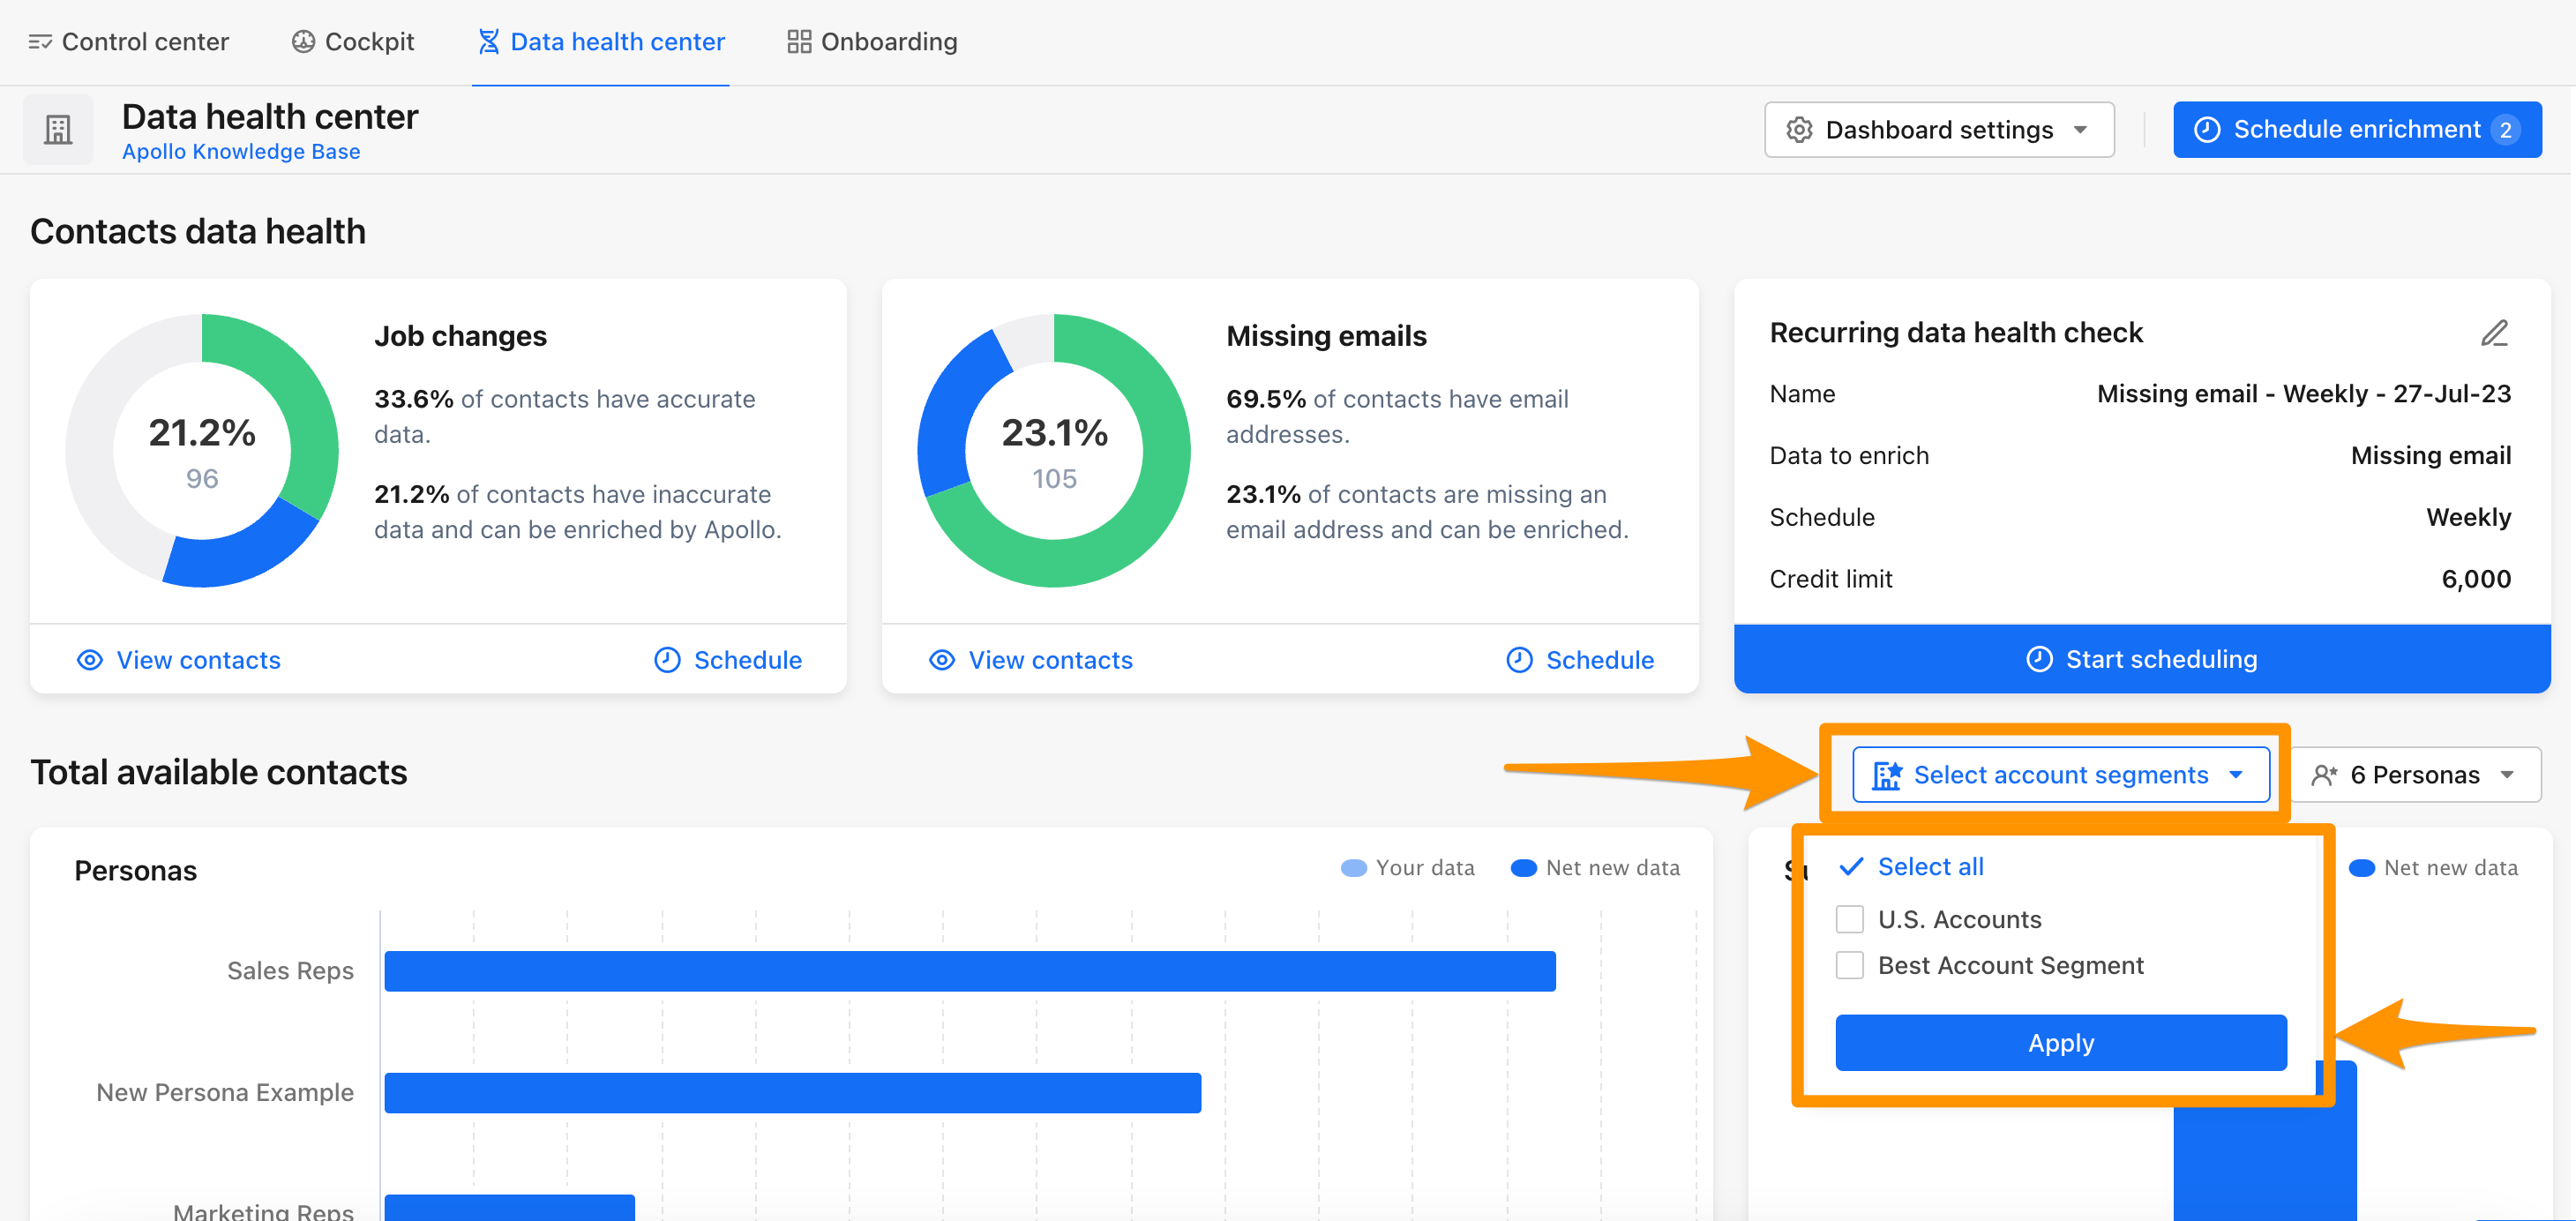Click the Marketing Reps bar

pos(510,1207)
